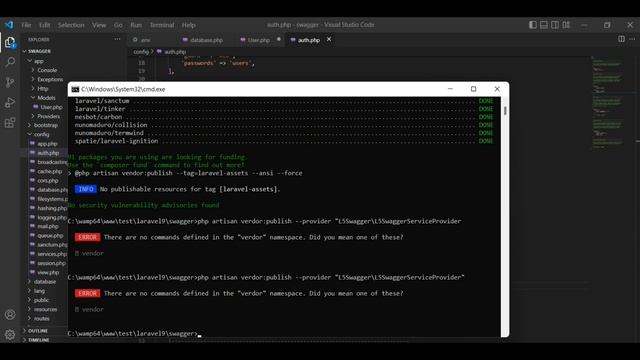Viewport: 640px width, 360px height.
Task: Open app.php in the explorer
Action: click(x=47, y=144)
